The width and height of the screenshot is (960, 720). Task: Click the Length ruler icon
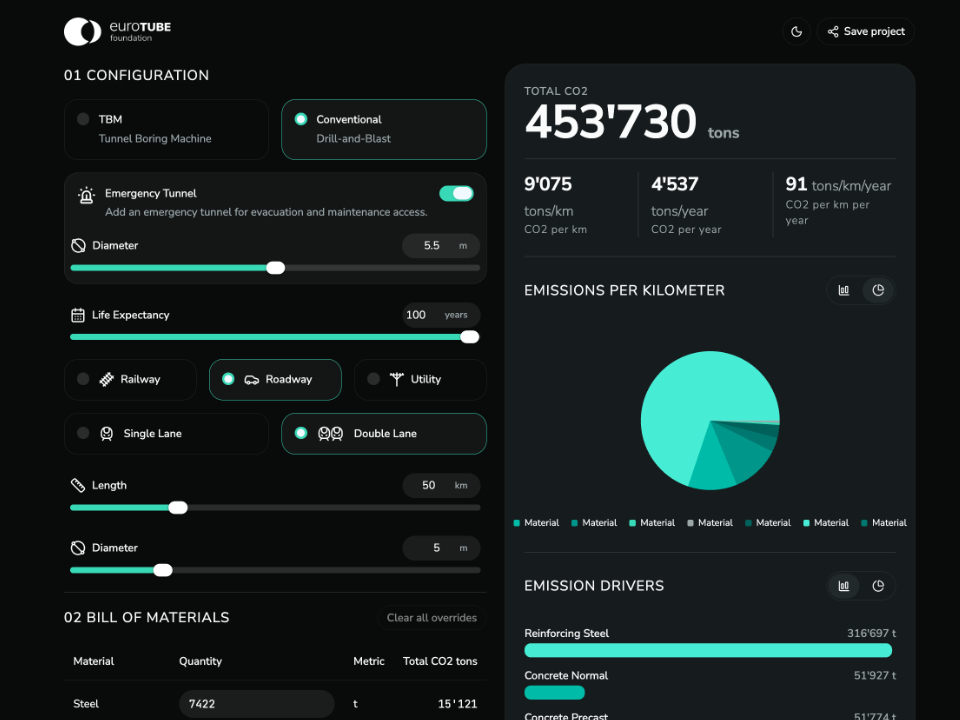[78, 486]
